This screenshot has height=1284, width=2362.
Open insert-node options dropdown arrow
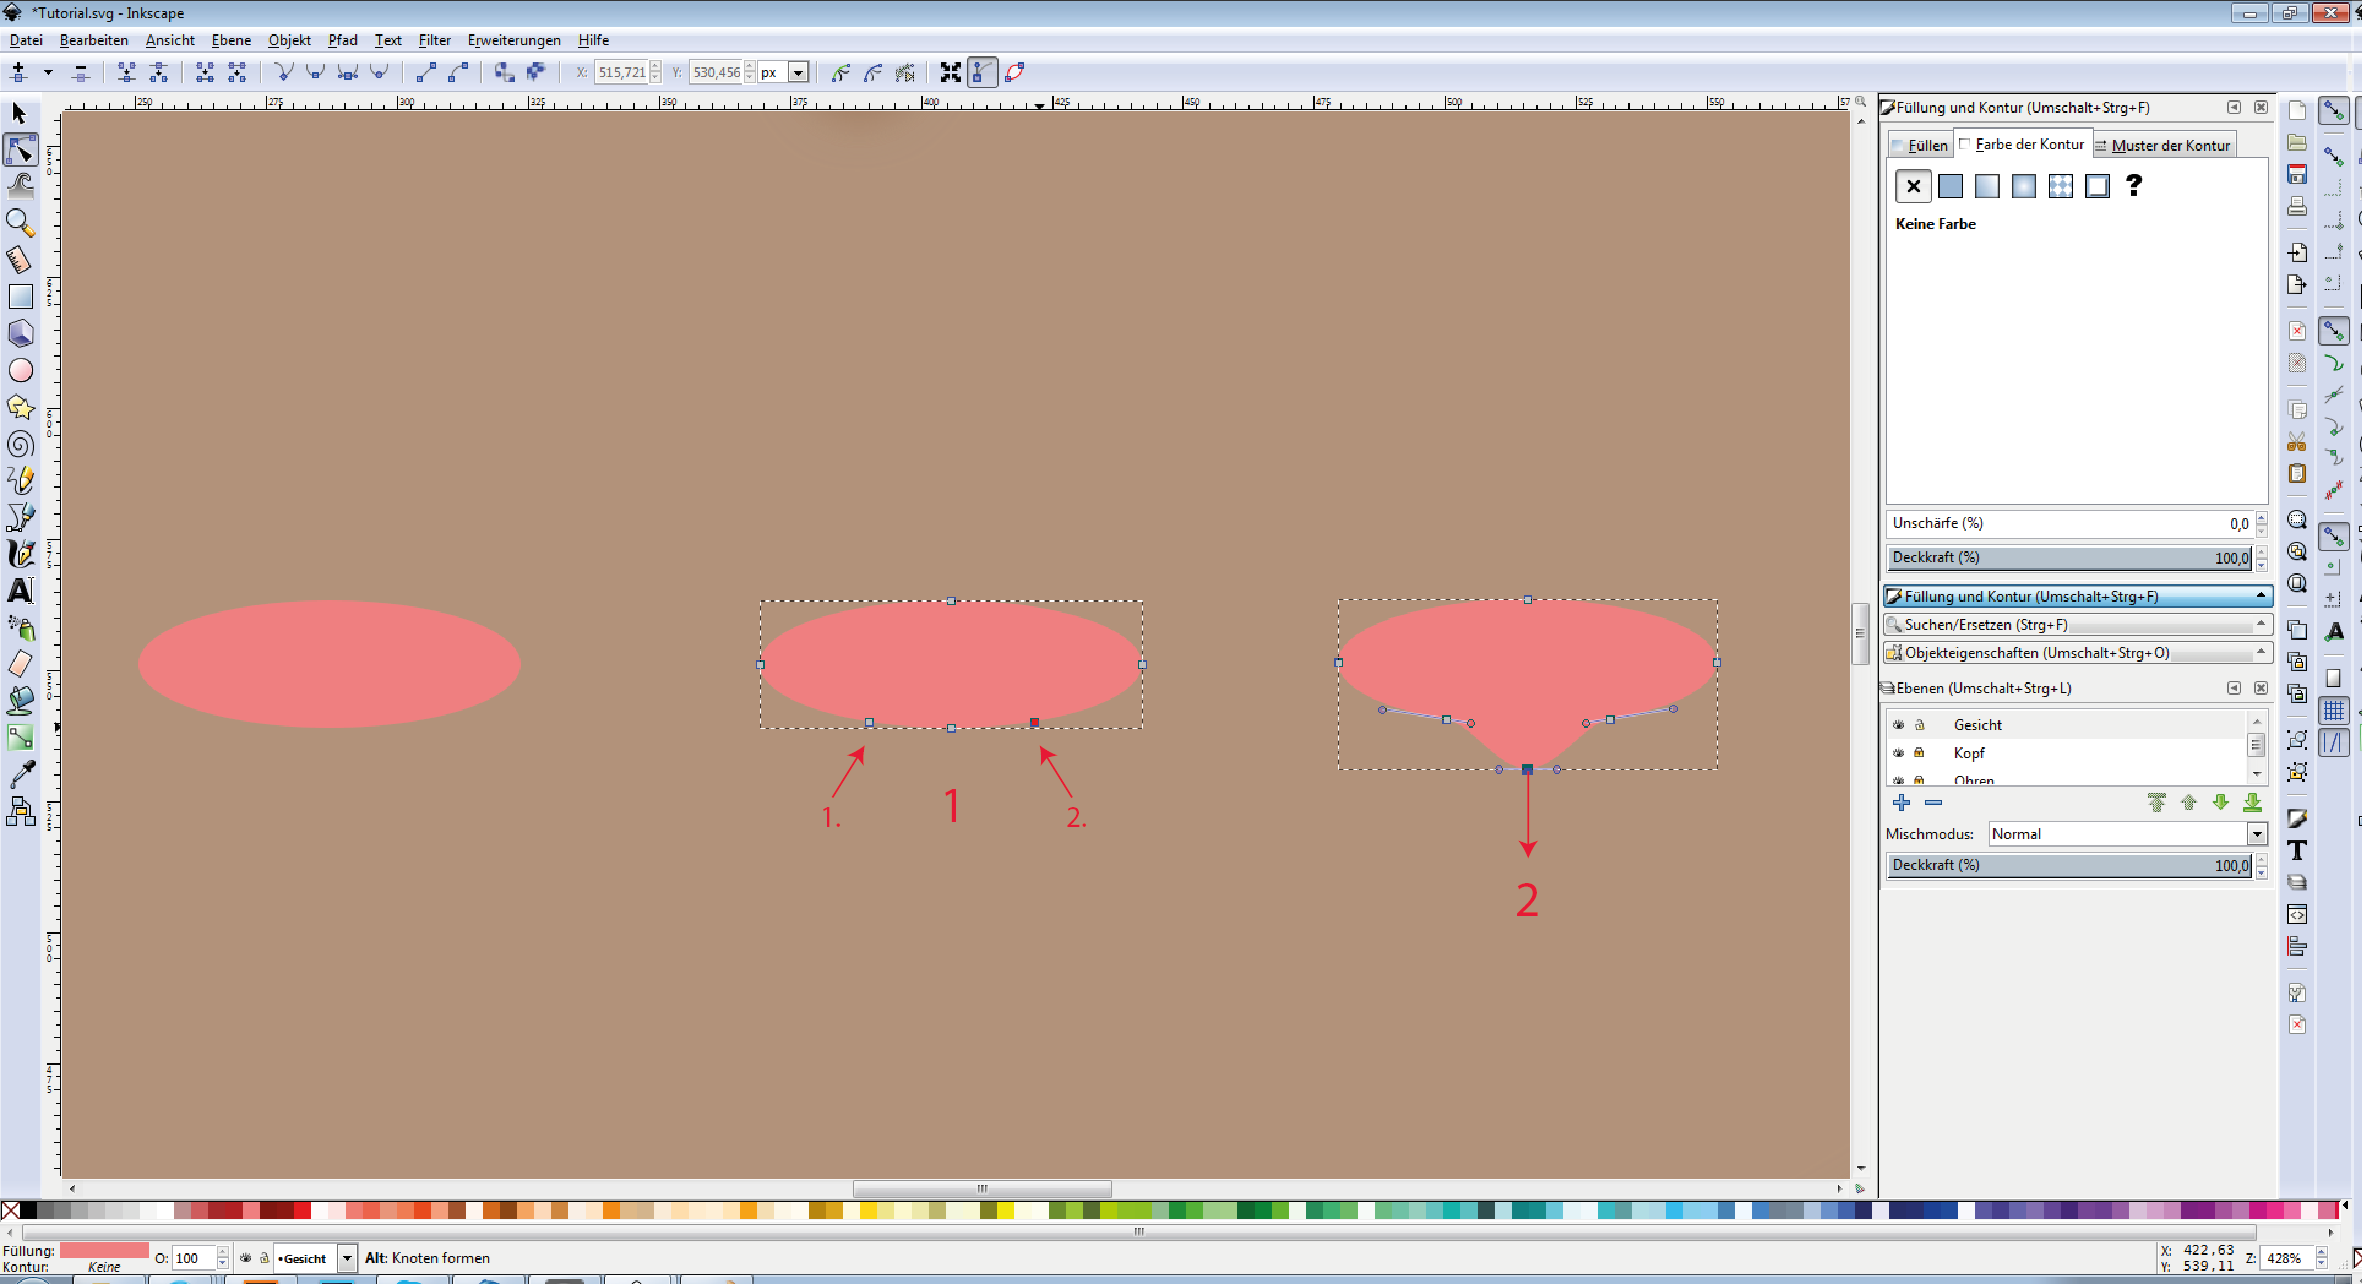click(47, 72)
